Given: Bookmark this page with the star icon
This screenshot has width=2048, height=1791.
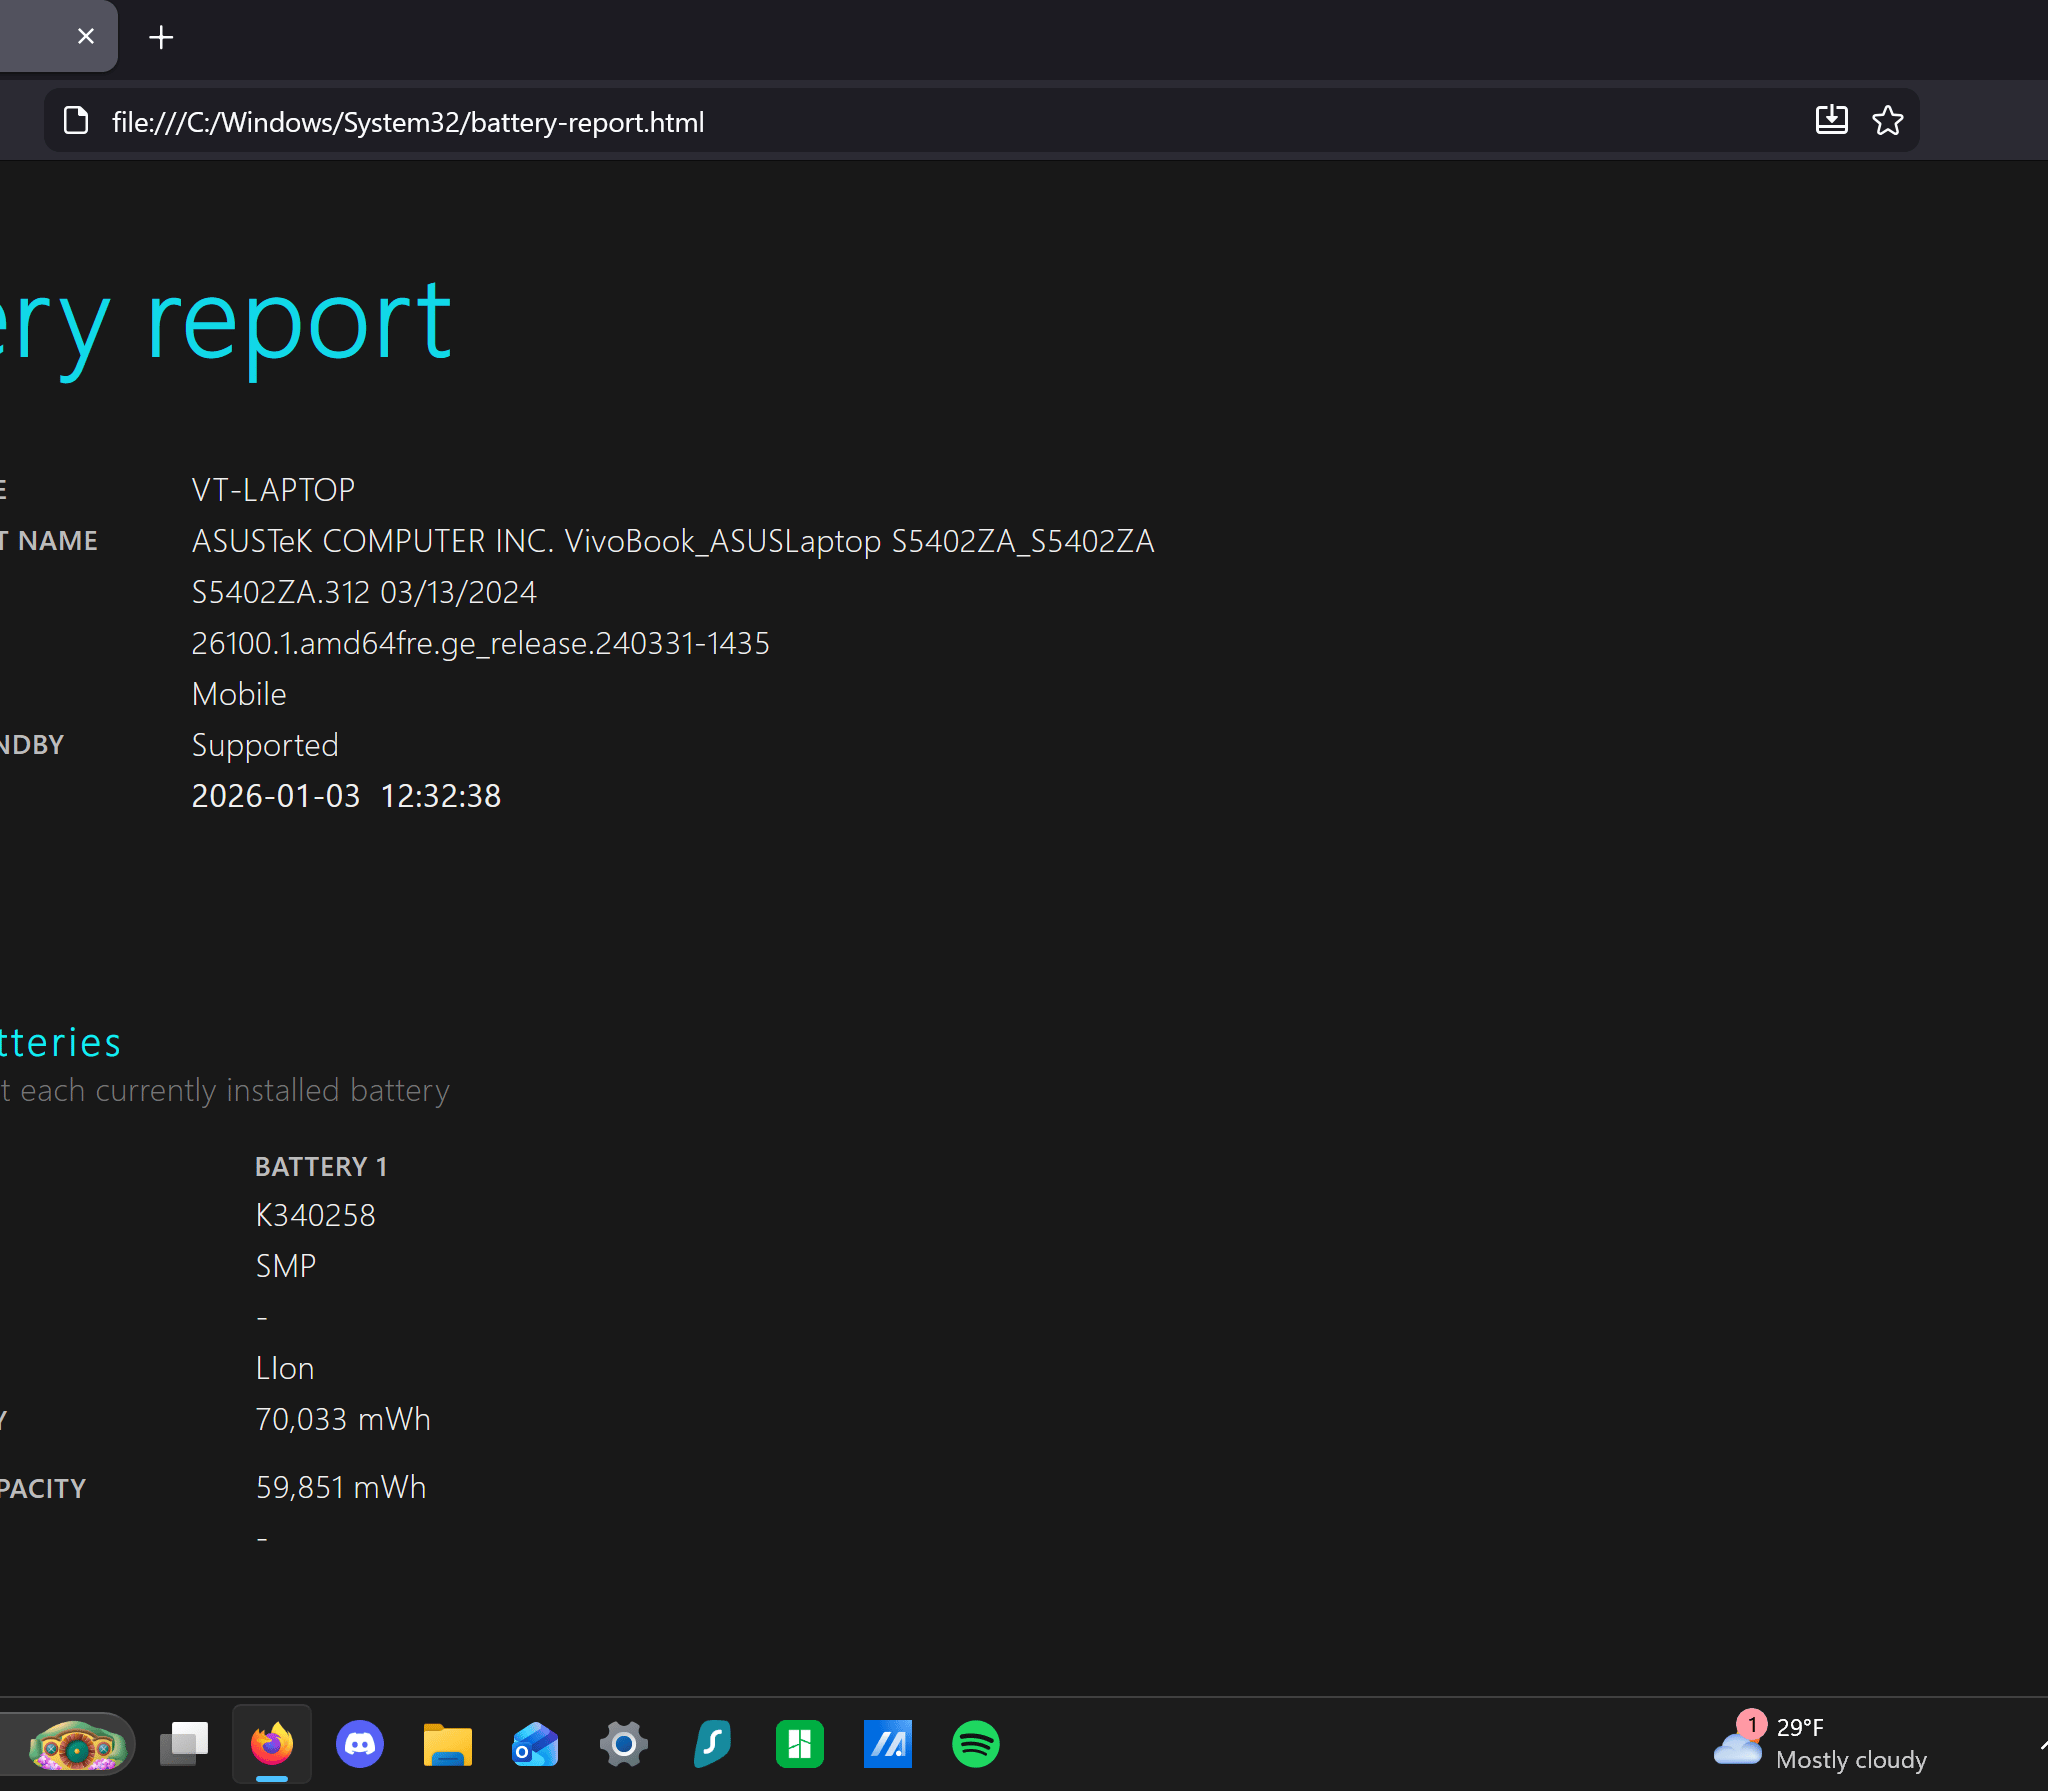Looking at the screenshot, I should tap(1887, 121).
